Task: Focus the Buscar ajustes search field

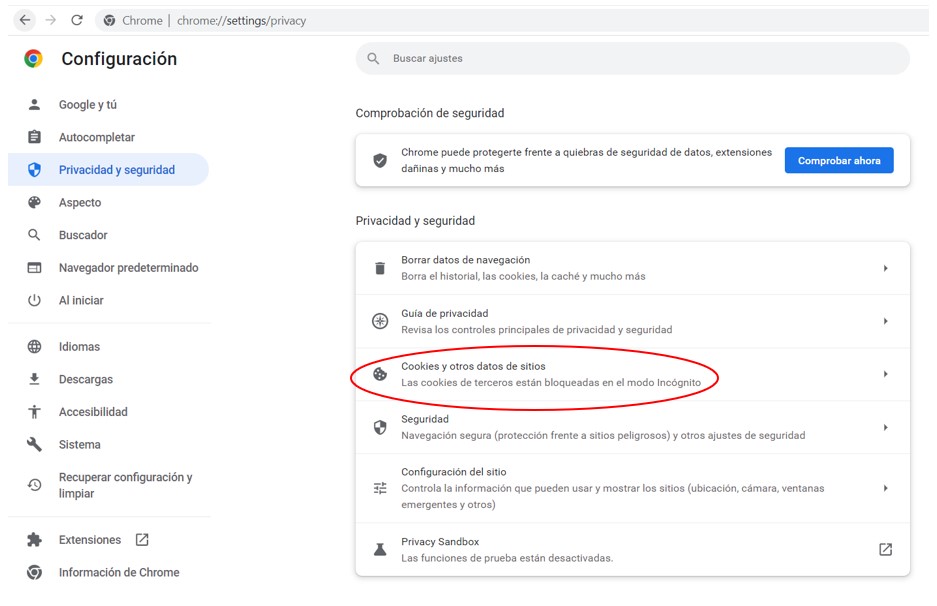Action: click(x=632, y=59)
